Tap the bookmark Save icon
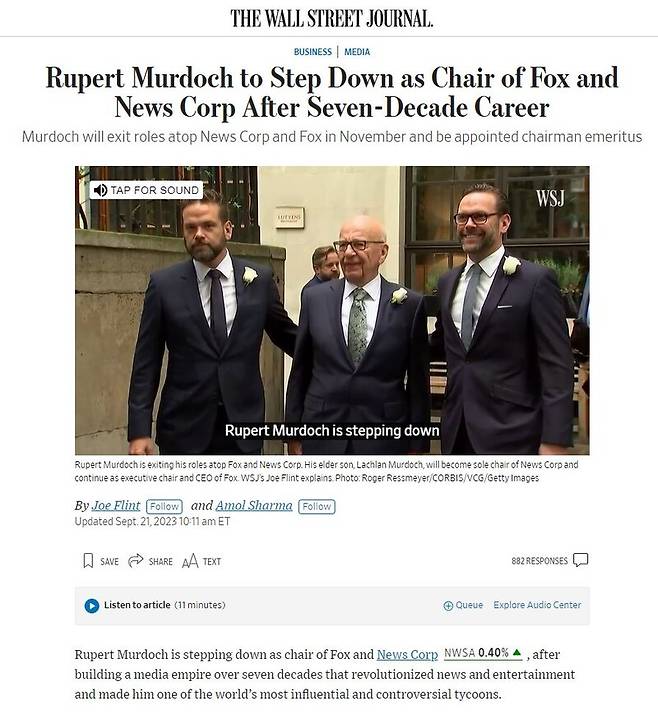 pyautogui.click(x=88, y=561)
